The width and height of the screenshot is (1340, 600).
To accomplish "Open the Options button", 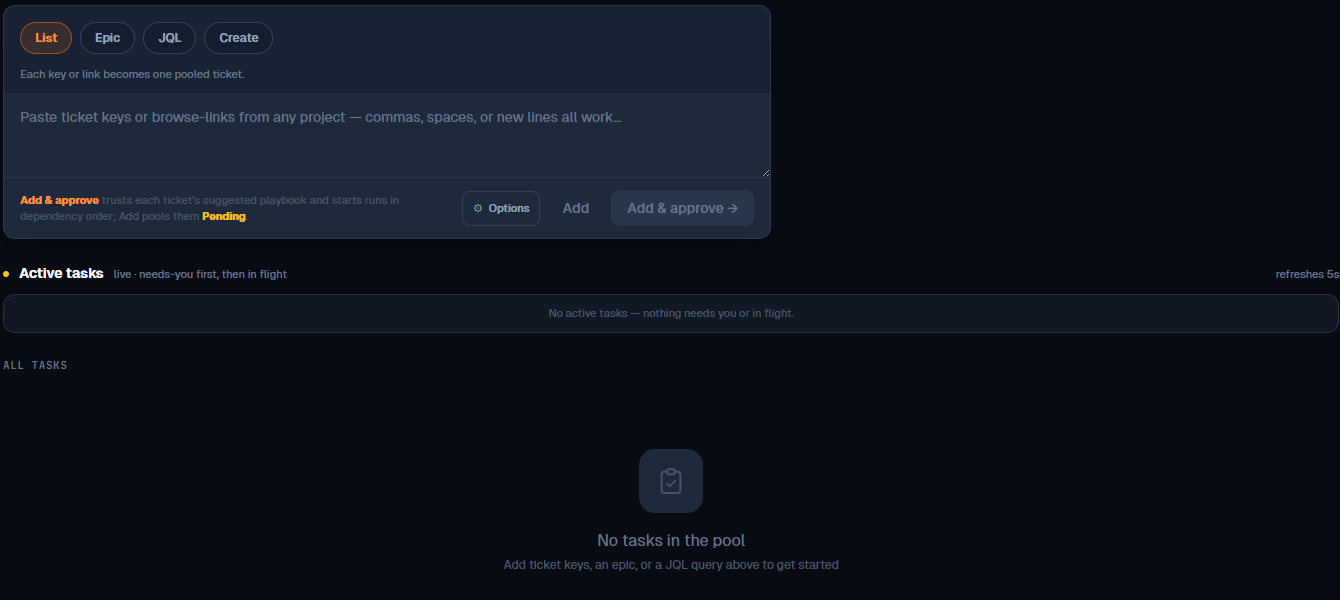I will pyautogui.click(x=501, y=208).
